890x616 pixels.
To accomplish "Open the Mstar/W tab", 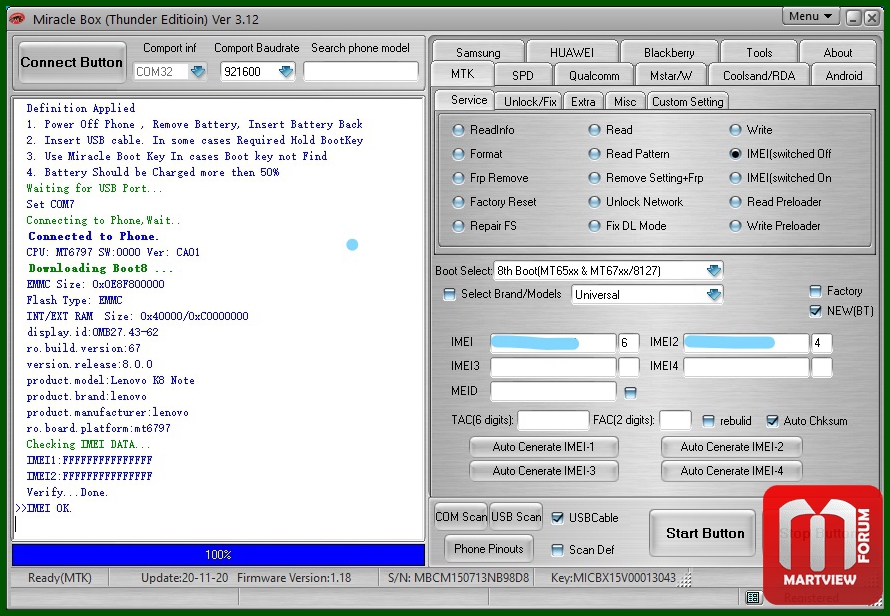I will [671, 76].
